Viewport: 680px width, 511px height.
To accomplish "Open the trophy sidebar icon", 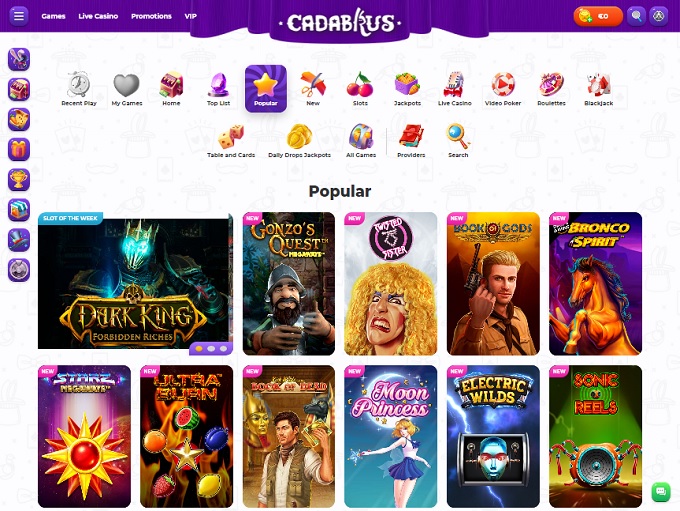I will 19,179.
